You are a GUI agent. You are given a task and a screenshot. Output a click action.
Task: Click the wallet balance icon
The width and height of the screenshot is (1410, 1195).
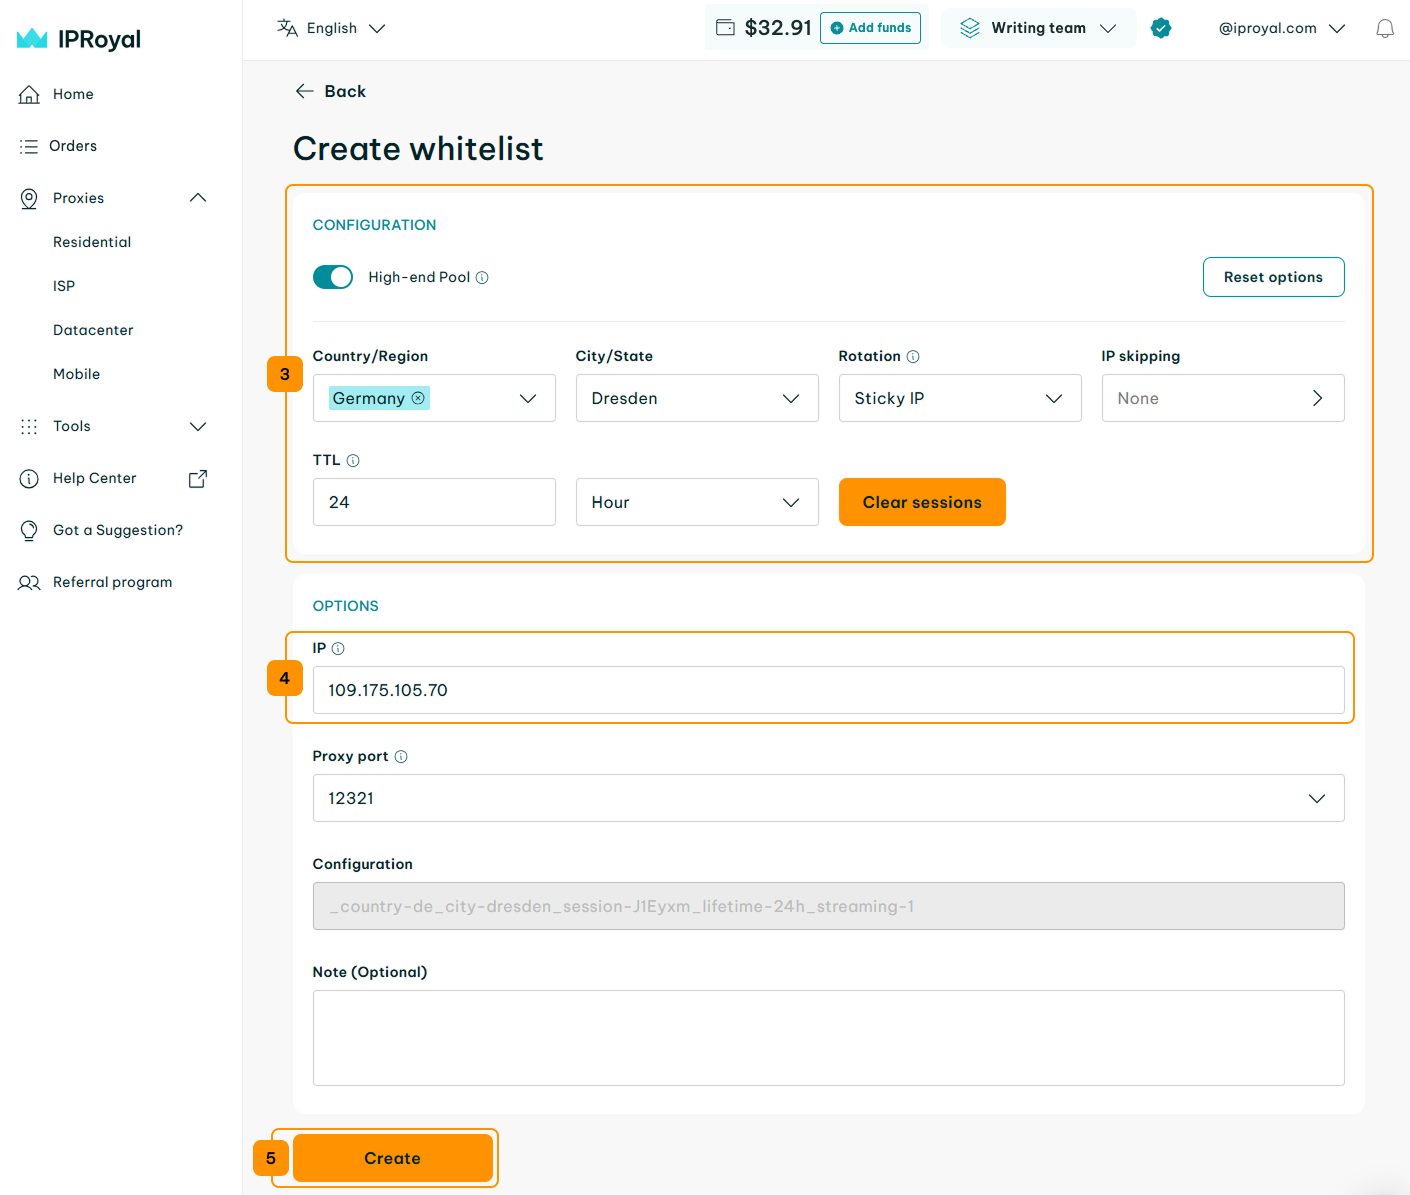725,28
